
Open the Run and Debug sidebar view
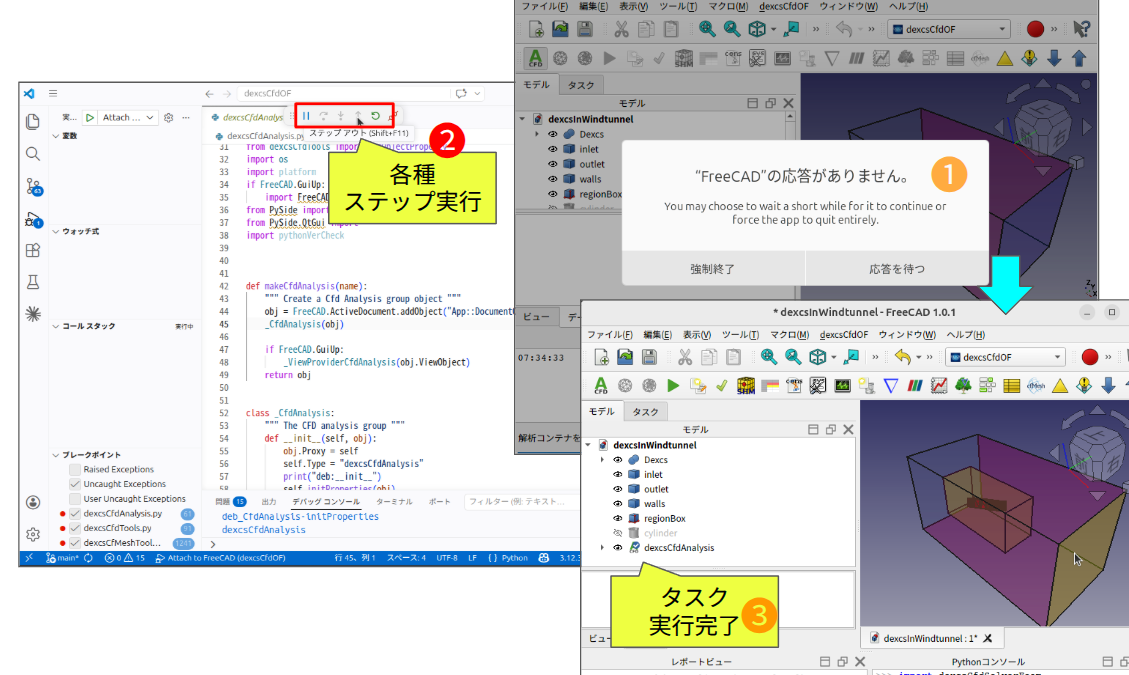pos(33,219)
